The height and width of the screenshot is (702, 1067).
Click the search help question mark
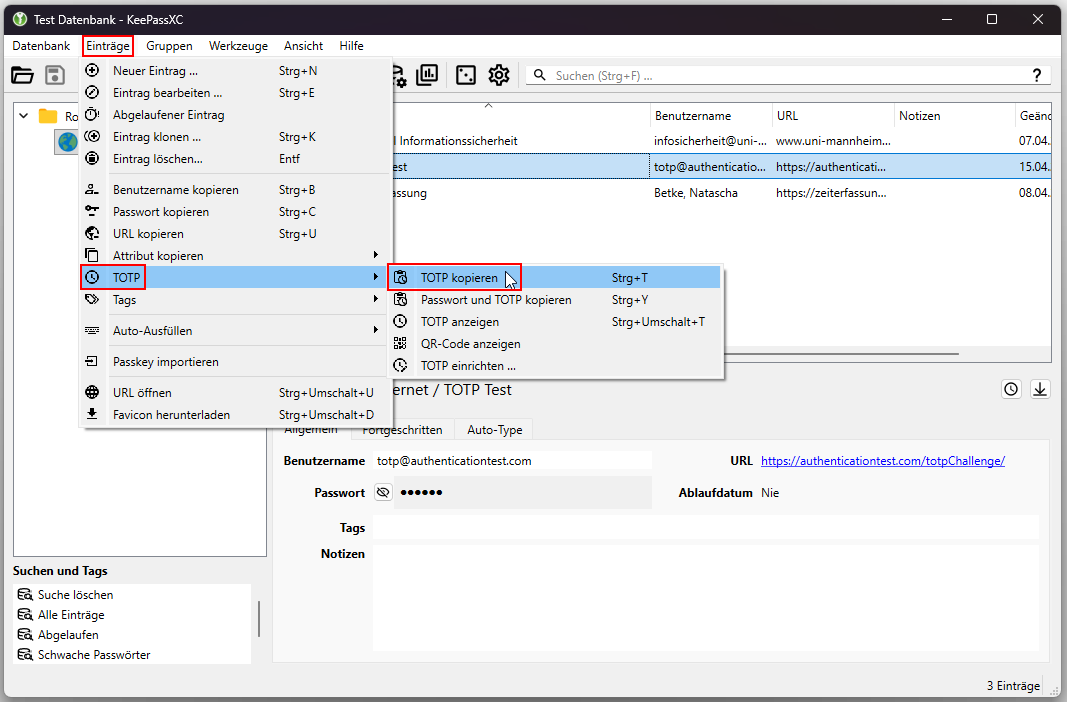click(1036, 76)
